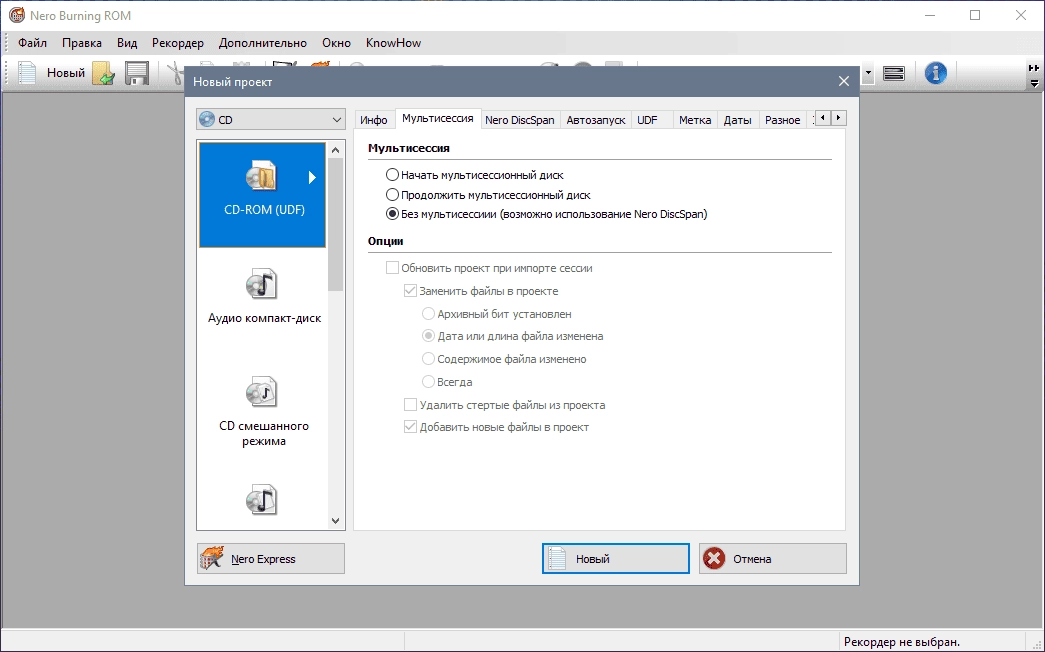The height and width of the screenshot is (652, 1045).
Task: Open the Файл menu
Action: (x=33, y=43)
